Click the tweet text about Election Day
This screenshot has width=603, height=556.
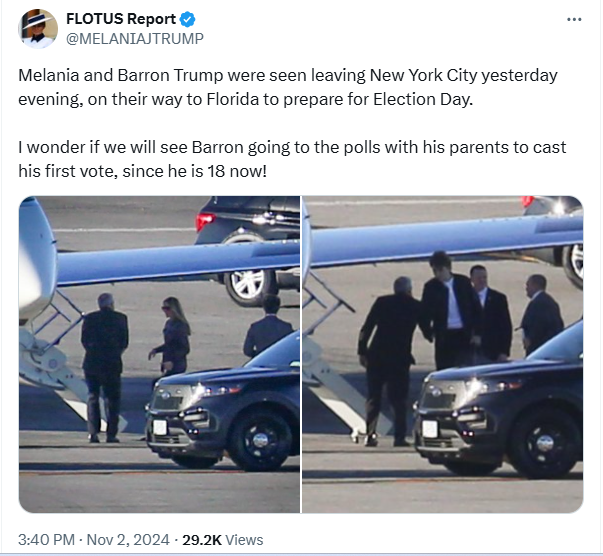(x=288, y=87)
